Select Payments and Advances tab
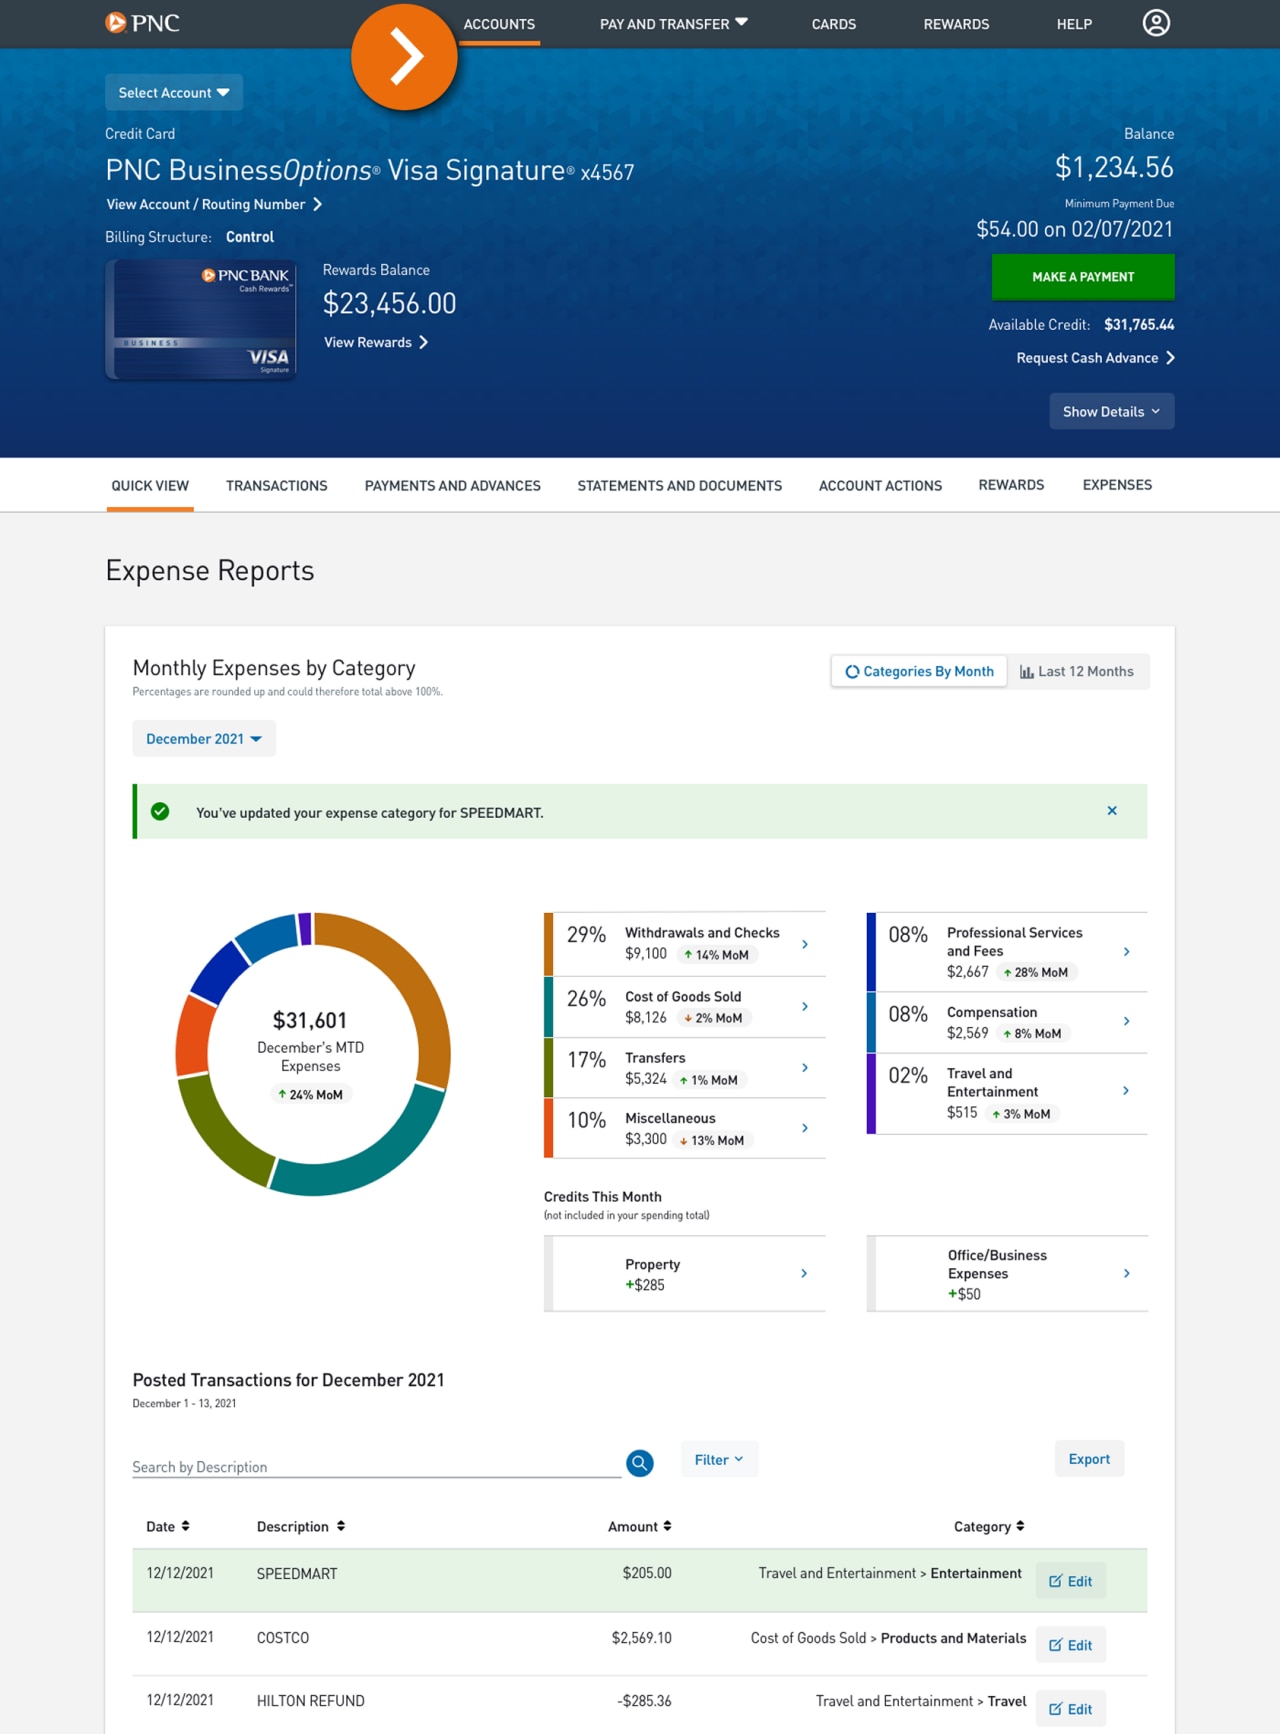The height and width of the screenshot is (1734, 1280). pos(452,485)
